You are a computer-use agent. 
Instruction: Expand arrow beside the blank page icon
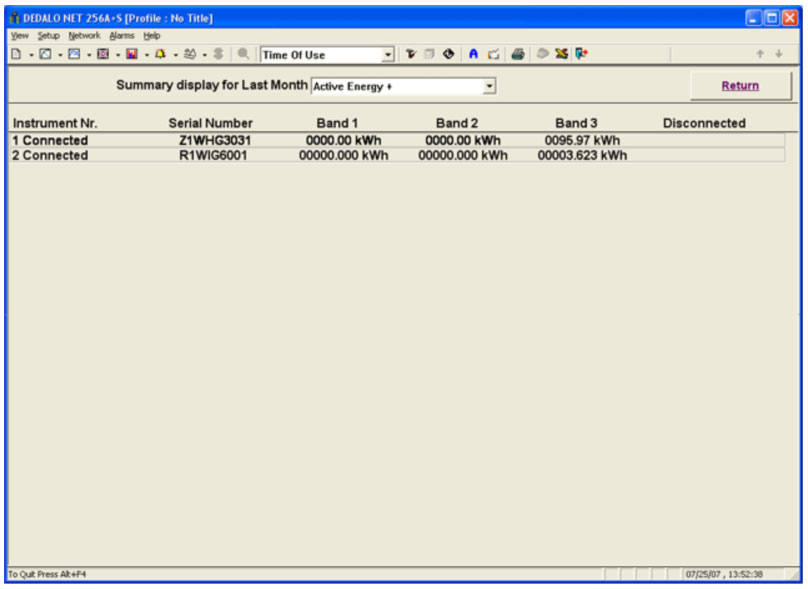(32, 55)
